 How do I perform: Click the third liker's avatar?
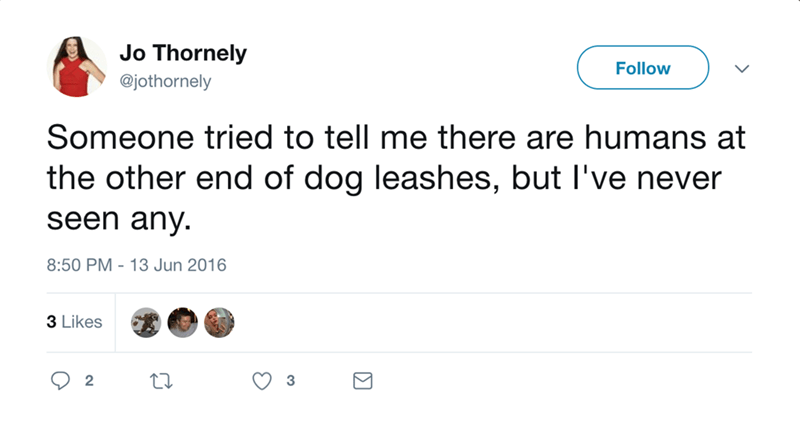(x=217, y=321)
